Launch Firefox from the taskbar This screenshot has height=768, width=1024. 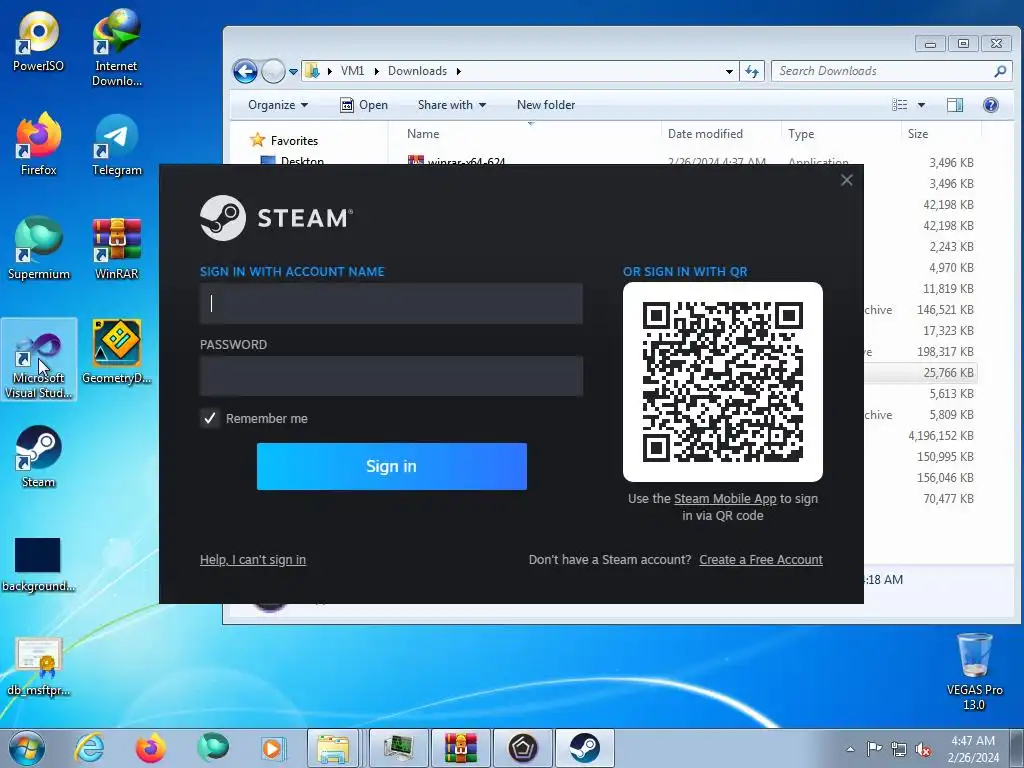(x=150, y=748)
